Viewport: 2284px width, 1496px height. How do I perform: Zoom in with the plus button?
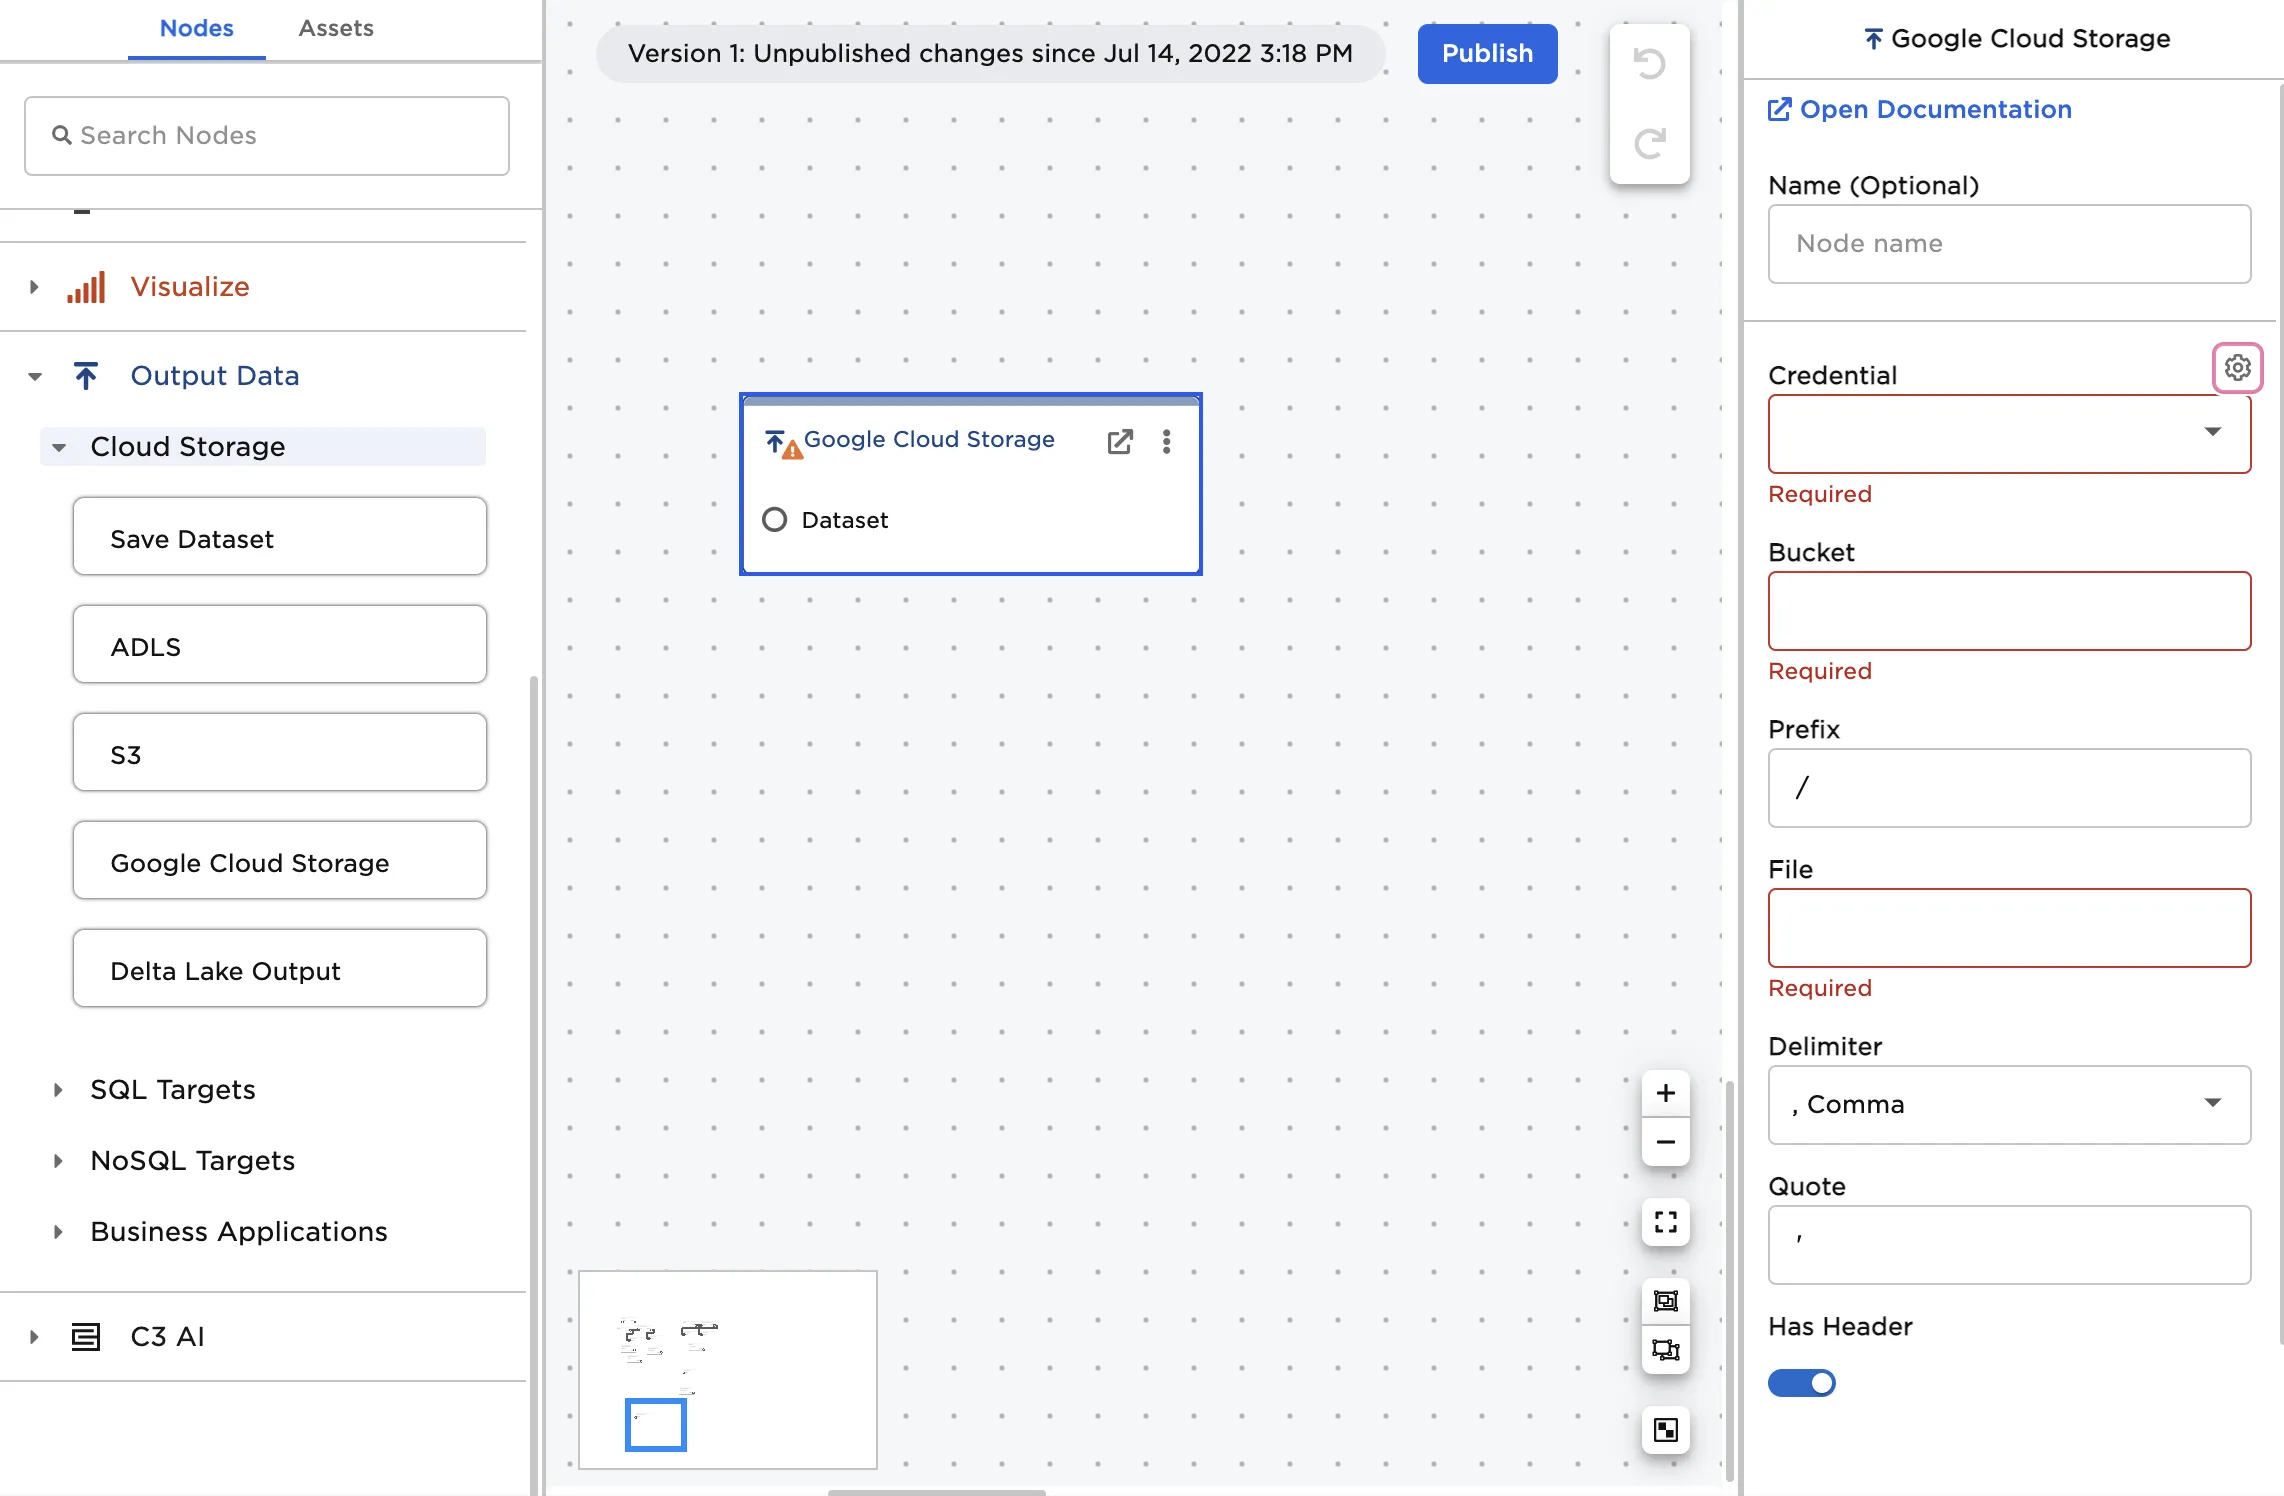click(x=1665, y=1093)
